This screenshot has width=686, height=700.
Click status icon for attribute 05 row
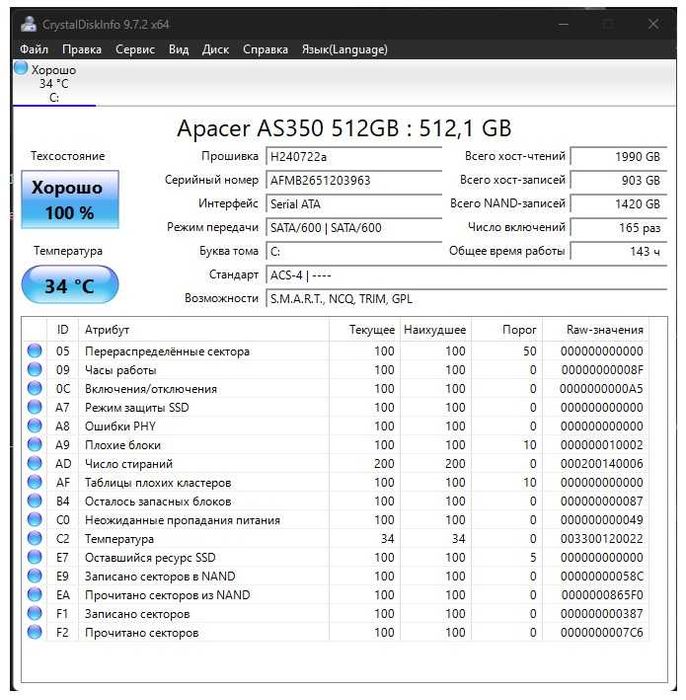[x=34, y=351]
